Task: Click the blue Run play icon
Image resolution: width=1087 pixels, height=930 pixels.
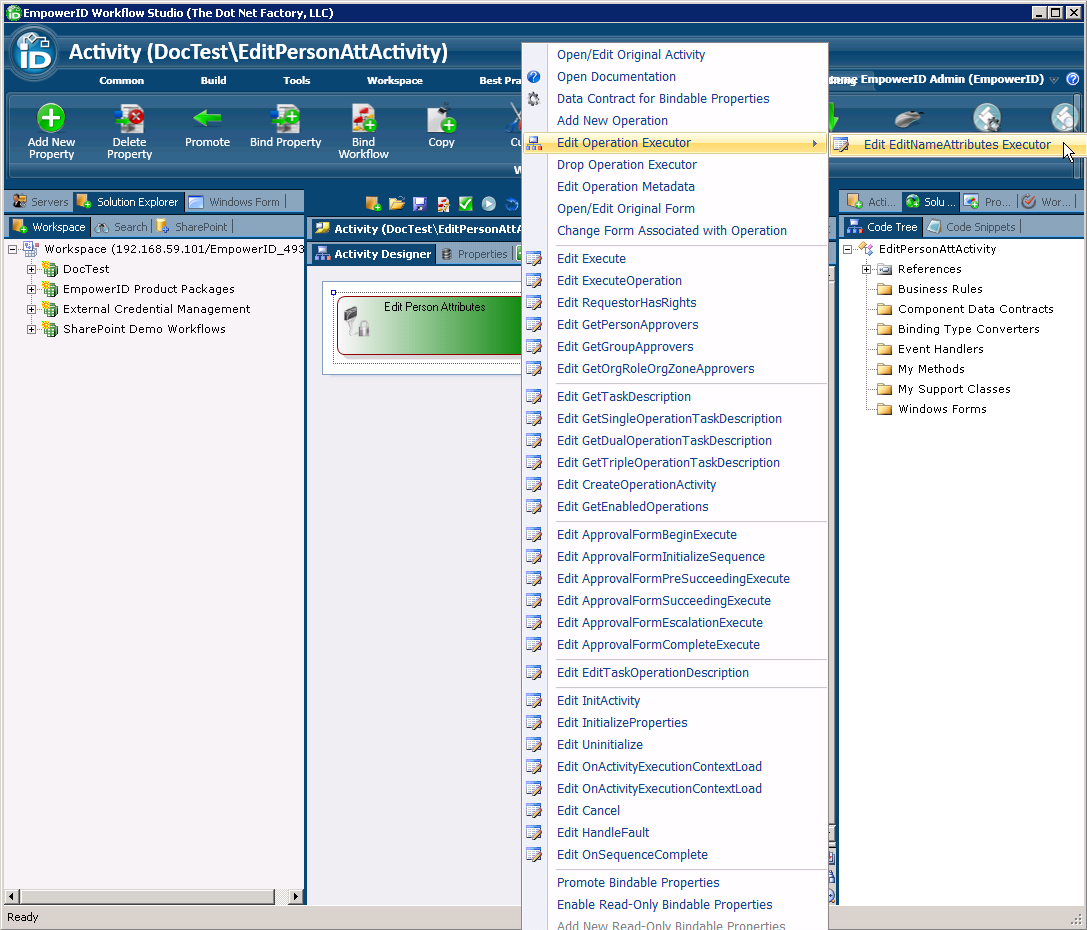Action: [x=487, y=203]
